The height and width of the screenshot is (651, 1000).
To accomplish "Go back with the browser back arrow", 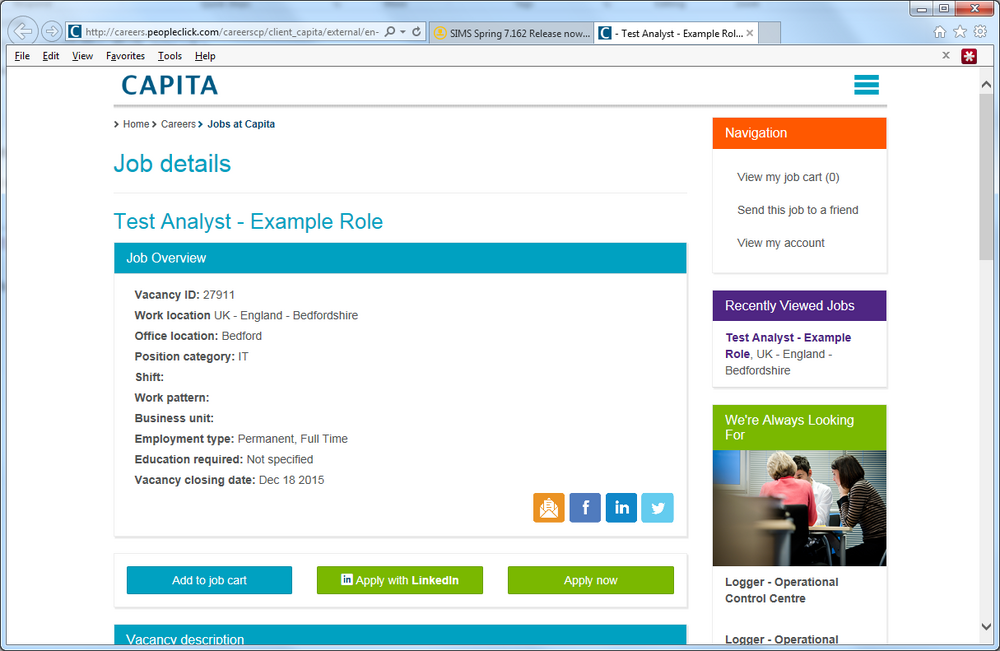I will point(24,31).
